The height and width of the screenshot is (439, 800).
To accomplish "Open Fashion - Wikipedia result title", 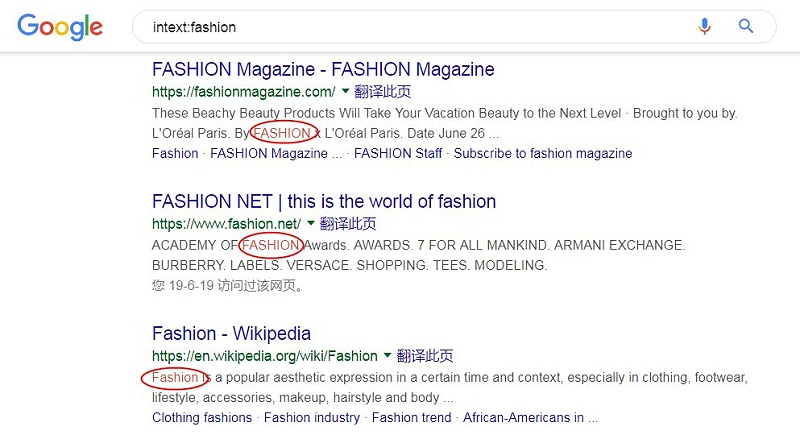I will [231, 334].
